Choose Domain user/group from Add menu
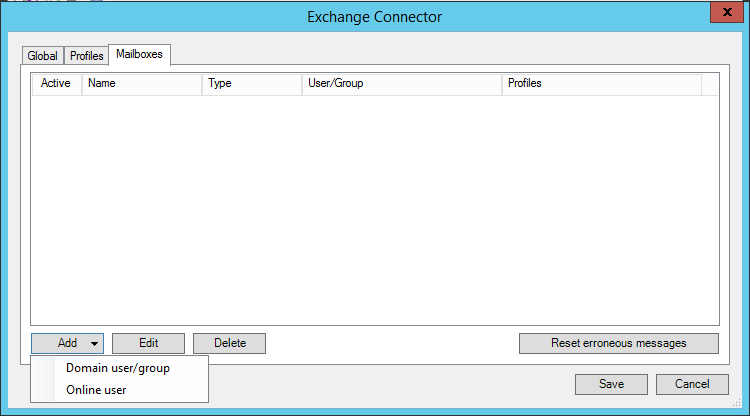The height and width of the screenshot is (416, 750). point(118,368)
